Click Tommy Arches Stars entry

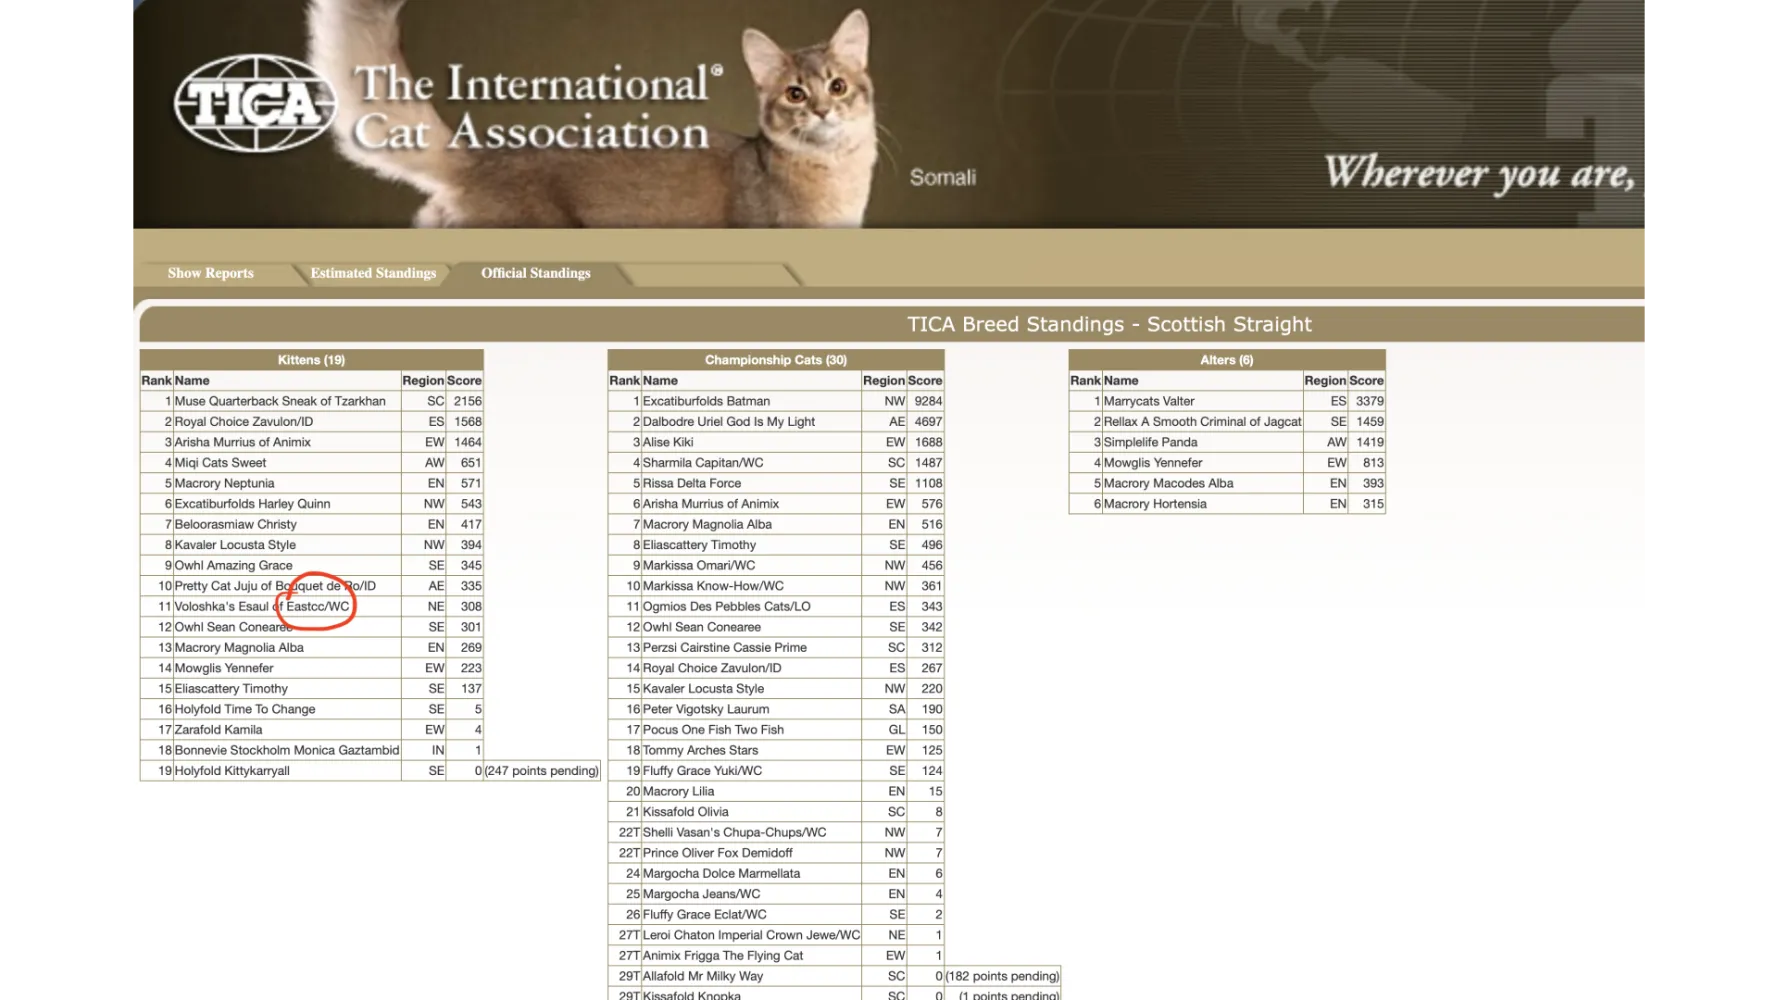tap(700, 750)
